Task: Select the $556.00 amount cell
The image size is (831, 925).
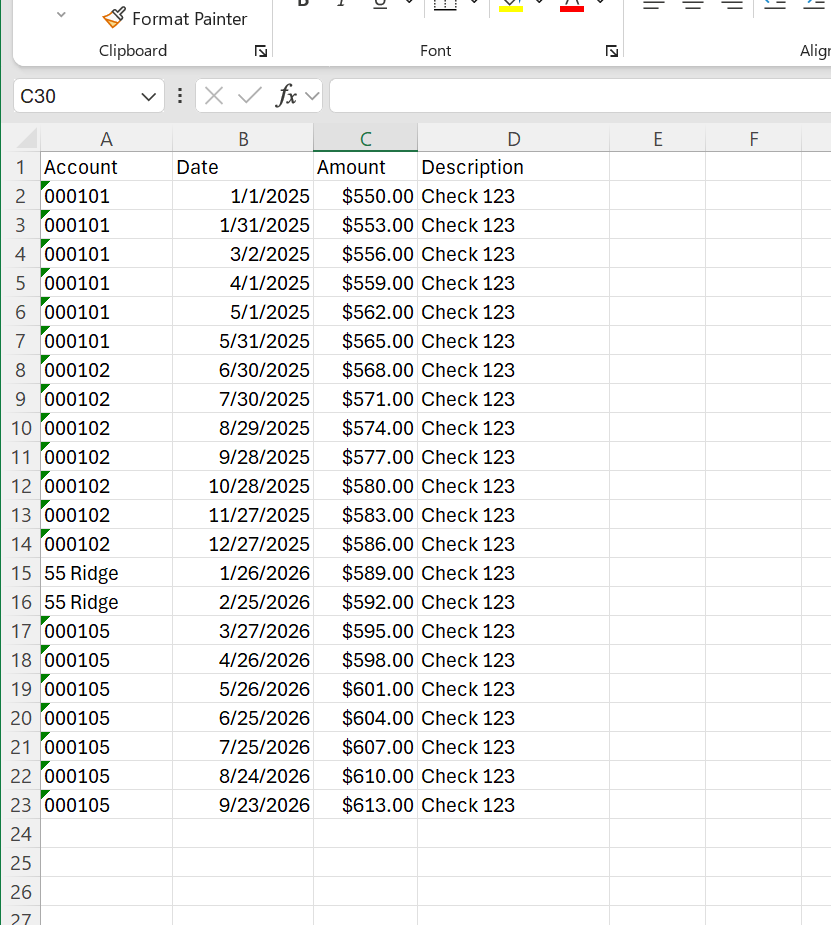Action: click(x=366, y=254)
